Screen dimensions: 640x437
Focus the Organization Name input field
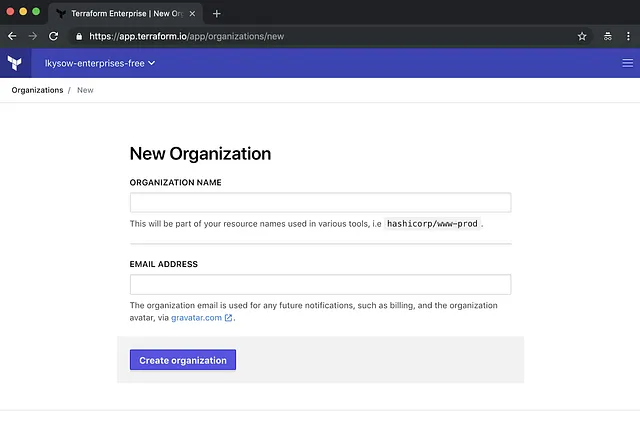(320, 202)
